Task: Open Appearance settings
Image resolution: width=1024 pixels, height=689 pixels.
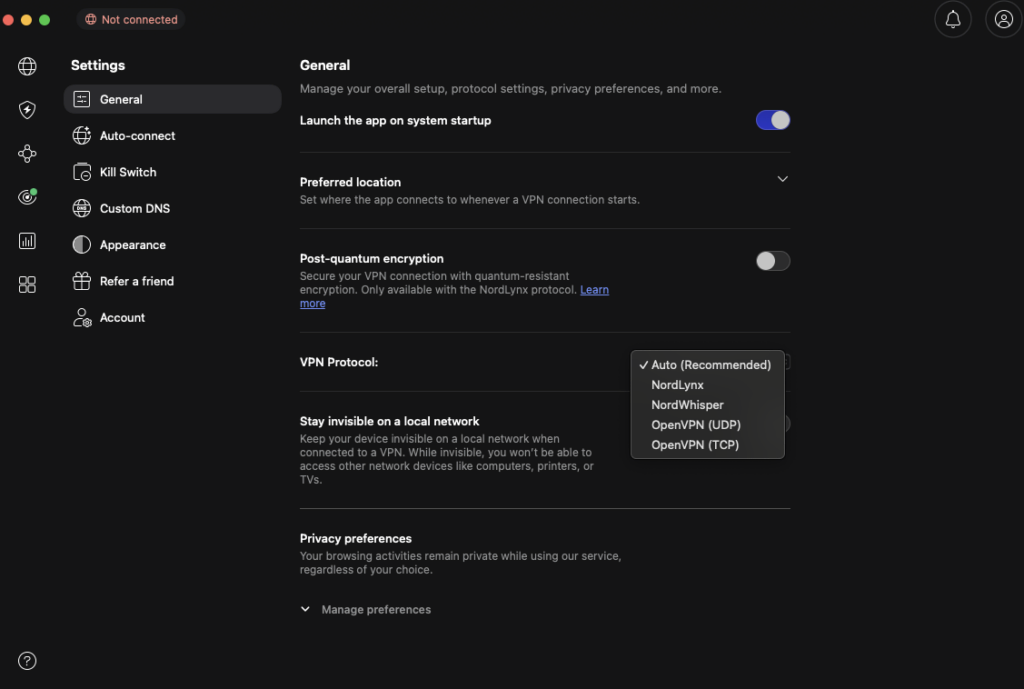Action: point(172,245)
